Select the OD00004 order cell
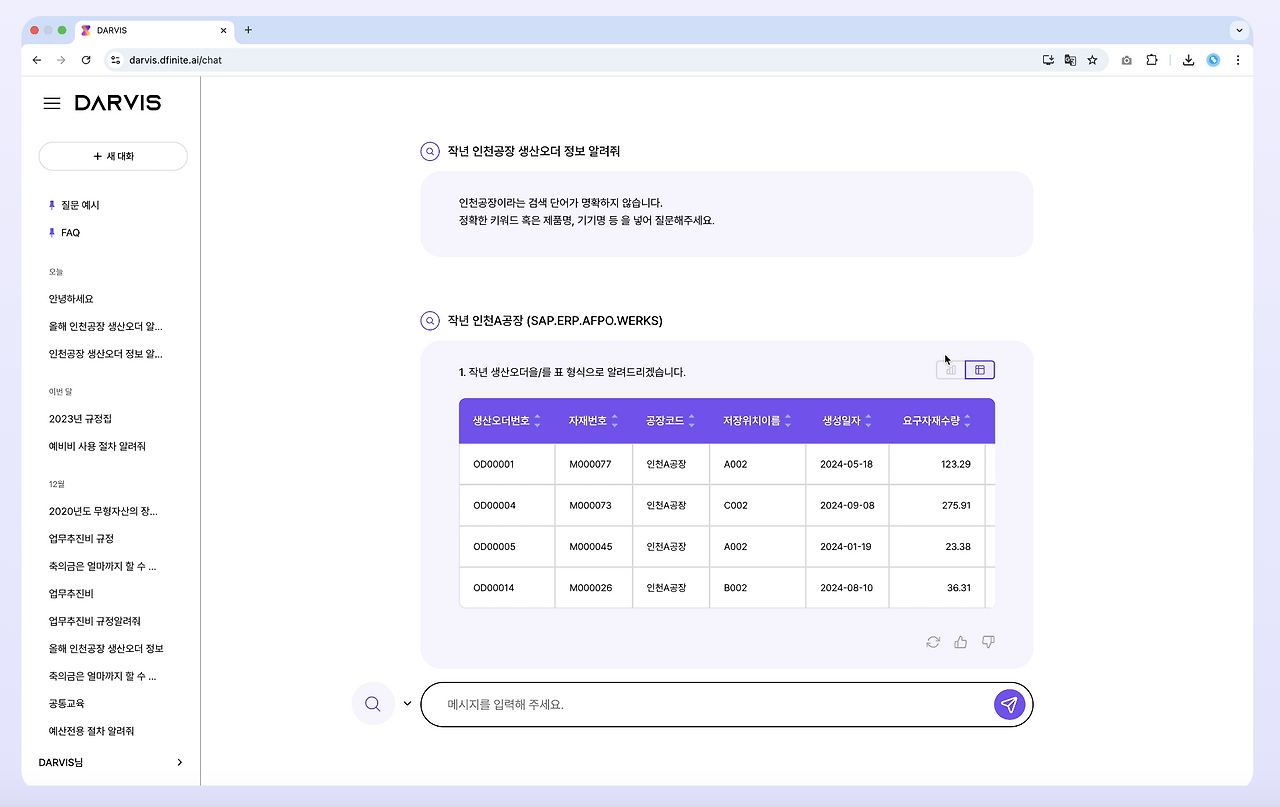The width and height of the screenshot is (1280, 807). pos(507,505)
